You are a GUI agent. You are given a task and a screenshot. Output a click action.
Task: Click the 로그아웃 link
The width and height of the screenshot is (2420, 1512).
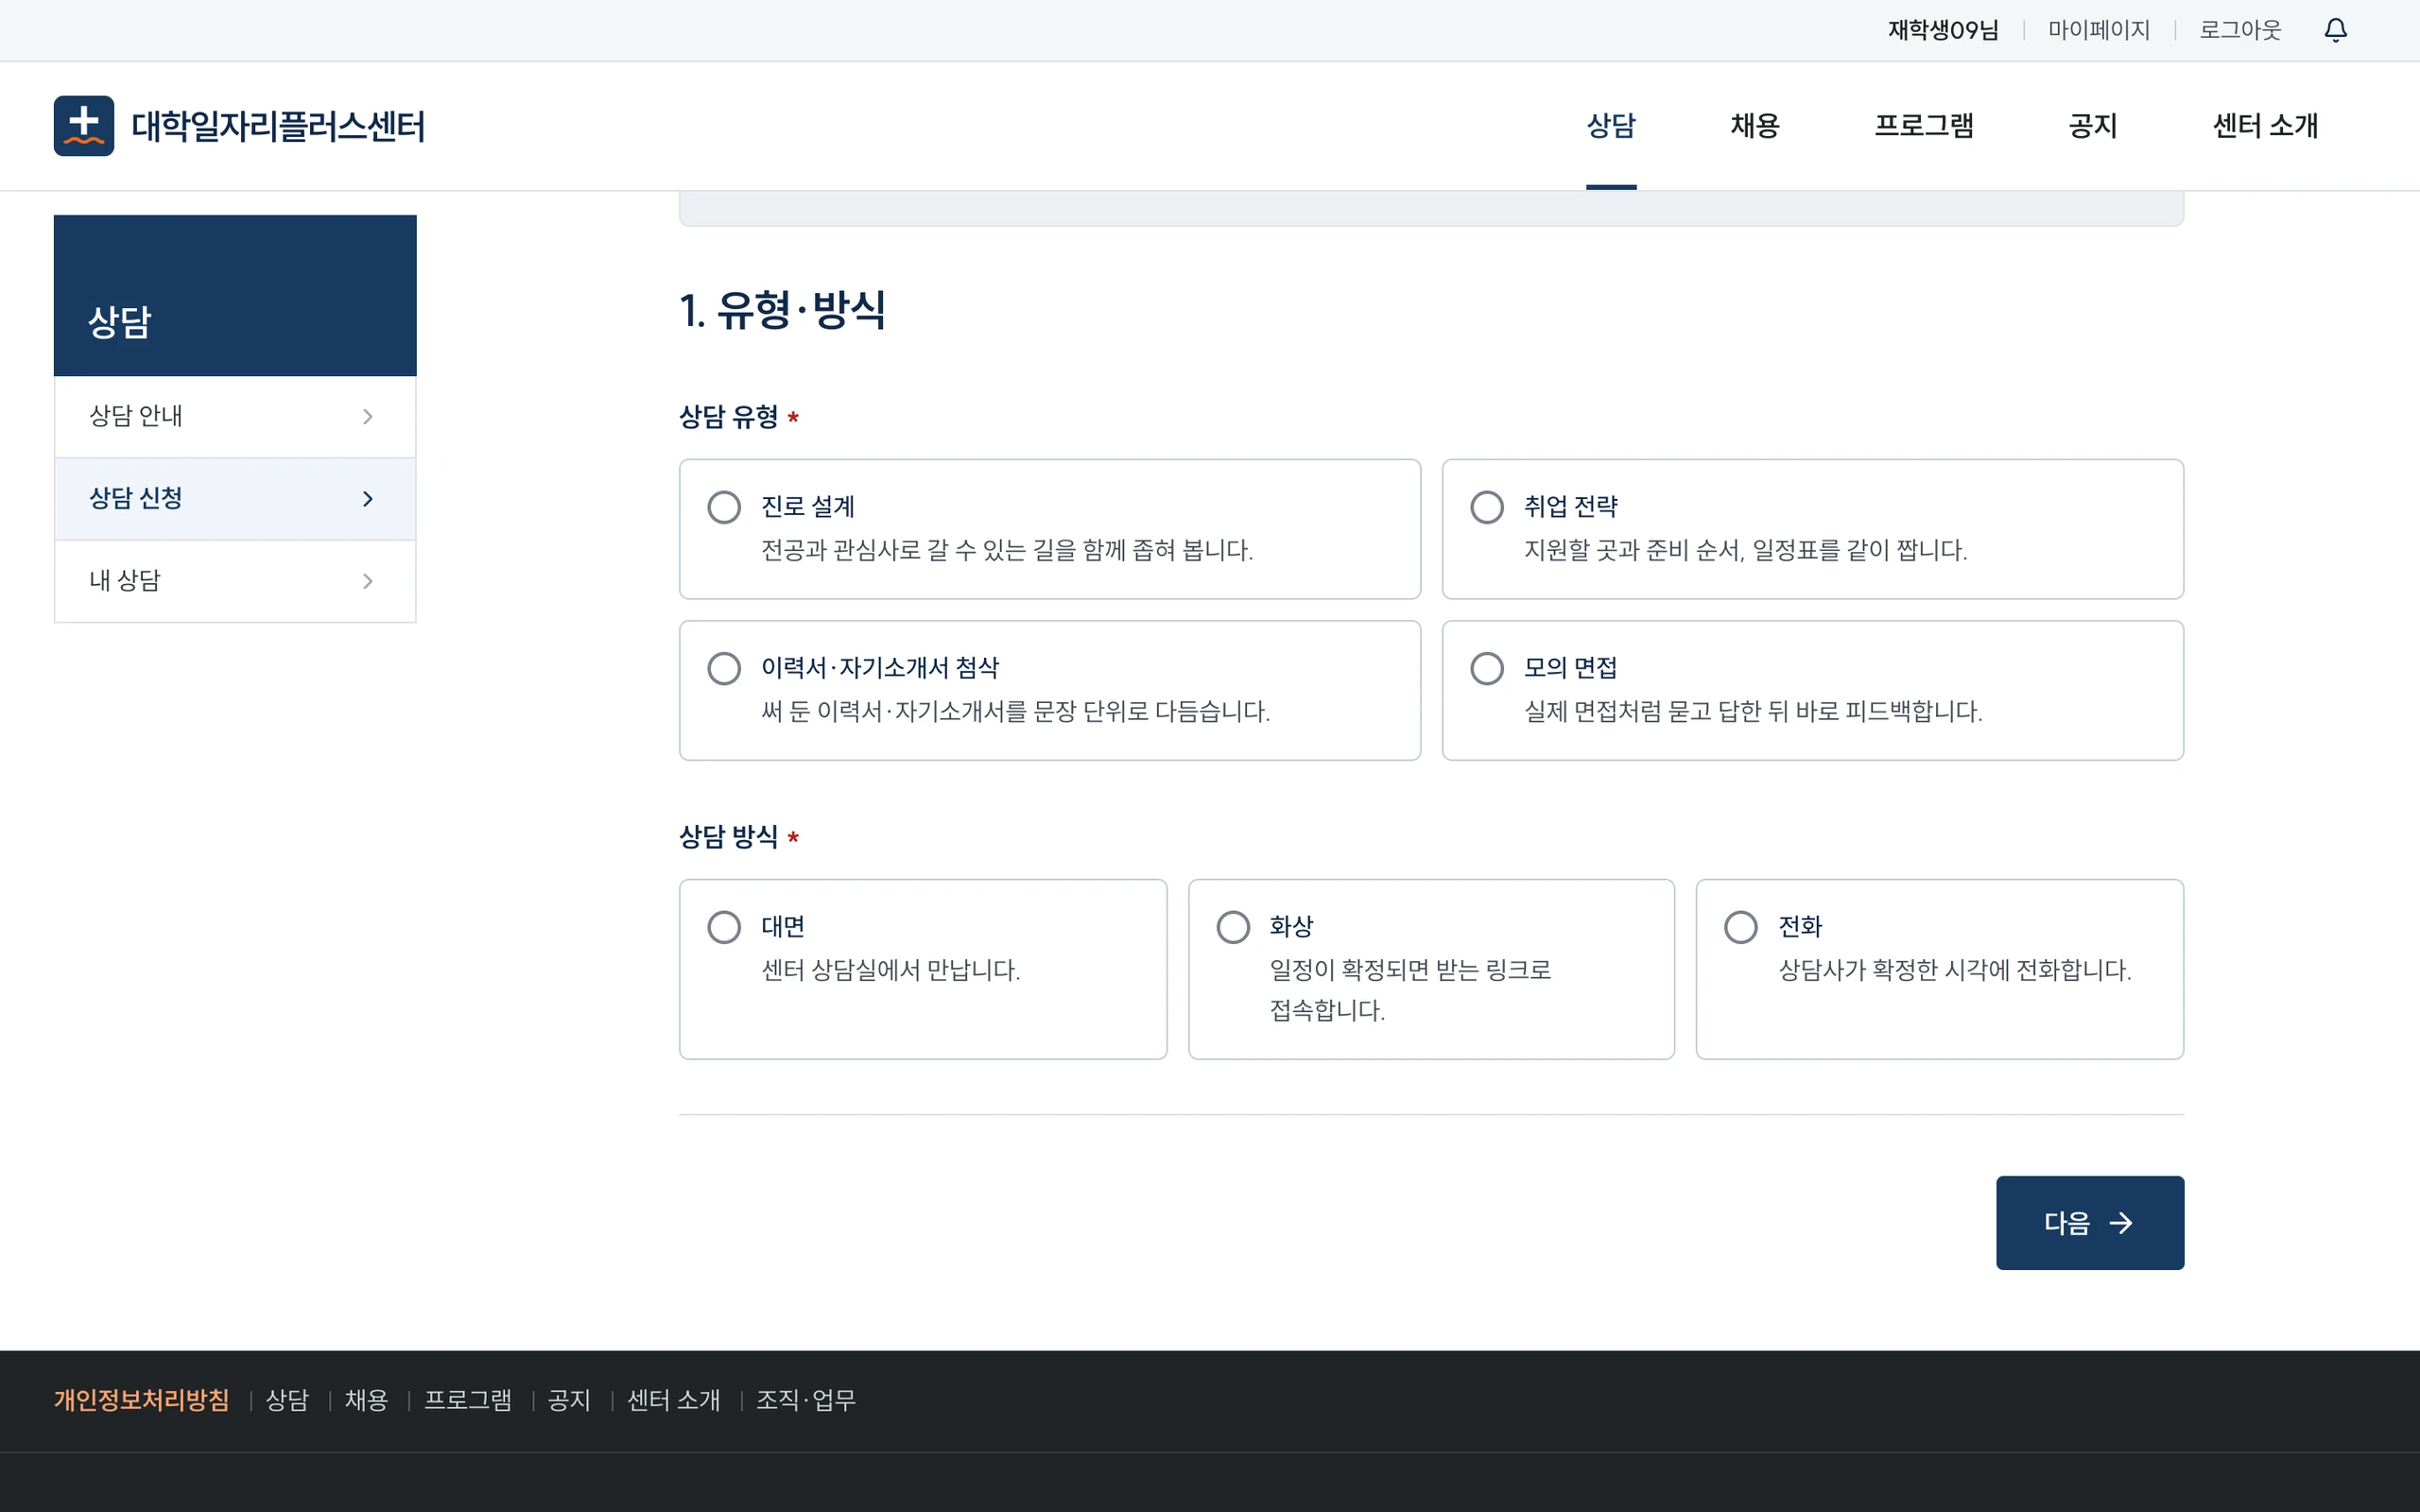2240,30
